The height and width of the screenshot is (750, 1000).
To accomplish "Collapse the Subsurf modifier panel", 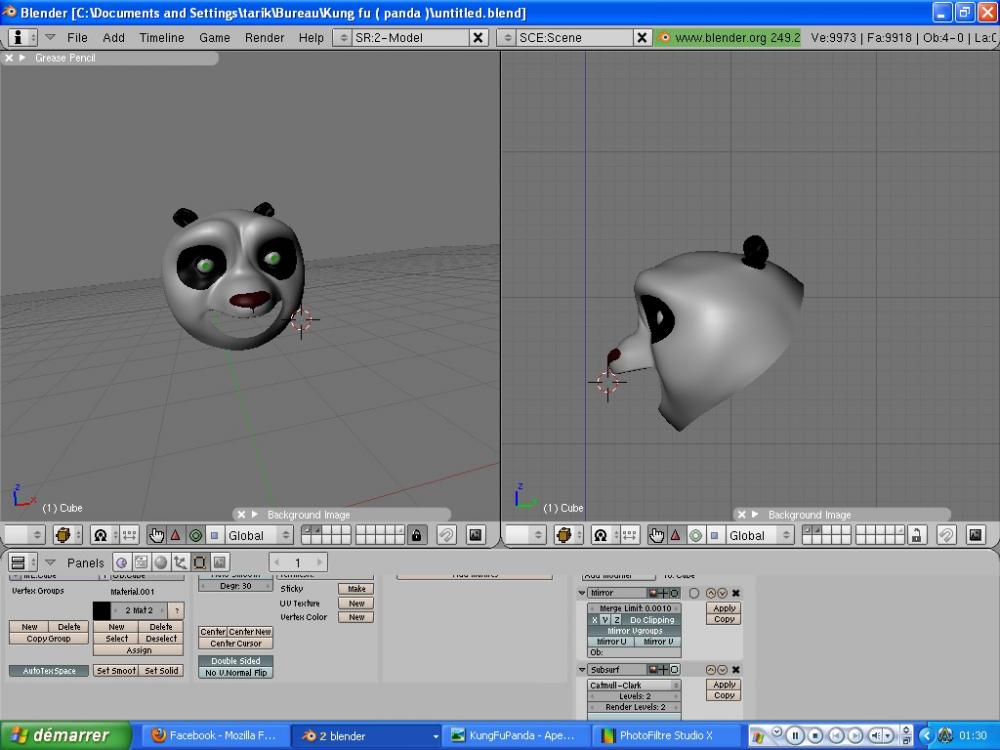I will (x=582, y=670).
